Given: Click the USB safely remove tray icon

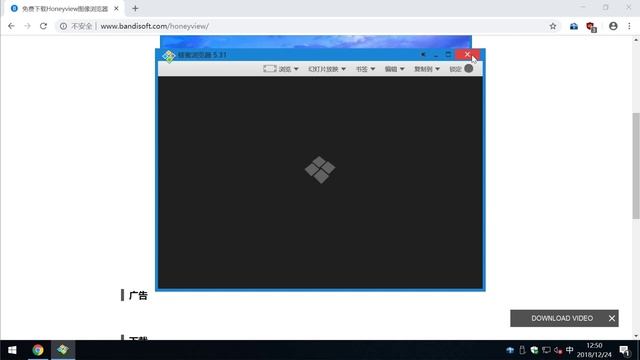Looking at the screenshot, I should coord(522,350).
